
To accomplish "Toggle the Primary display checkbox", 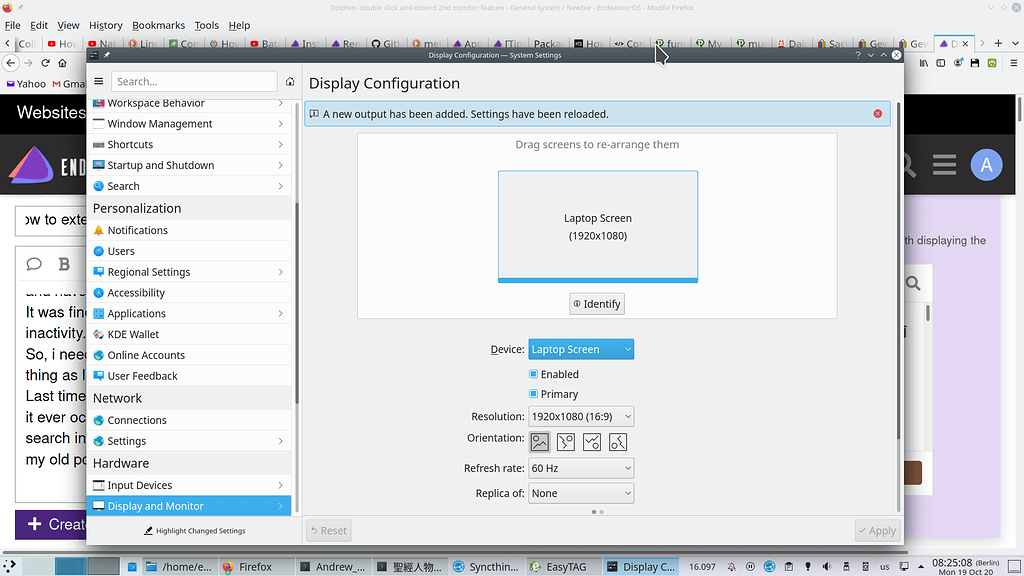I will point(534,394).
